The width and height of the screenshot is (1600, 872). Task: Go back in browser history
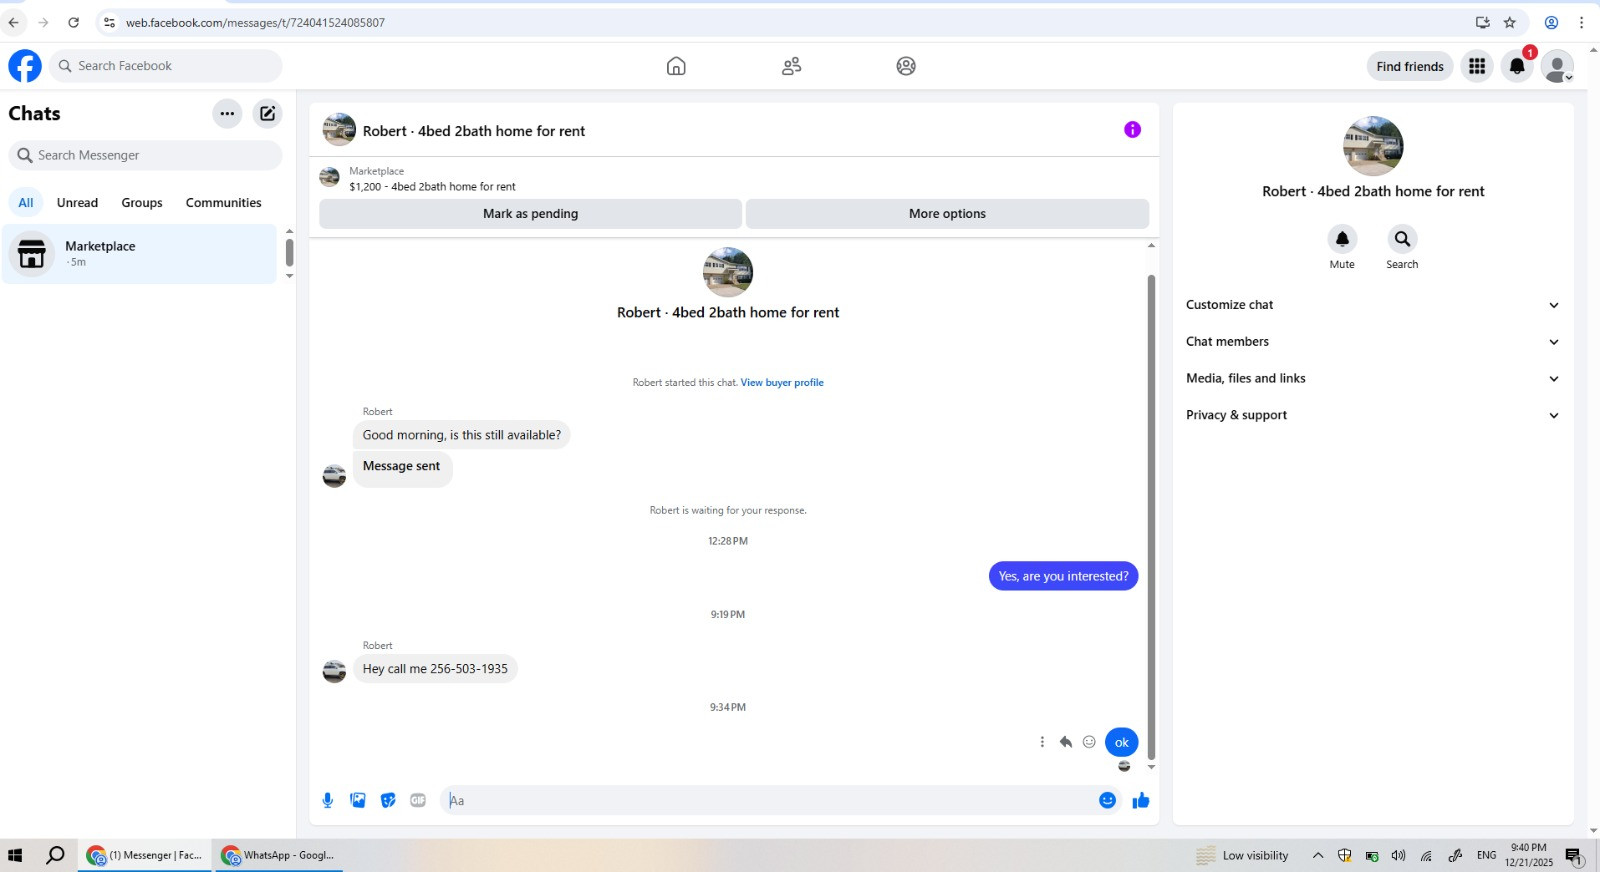(x=14, y=22)
